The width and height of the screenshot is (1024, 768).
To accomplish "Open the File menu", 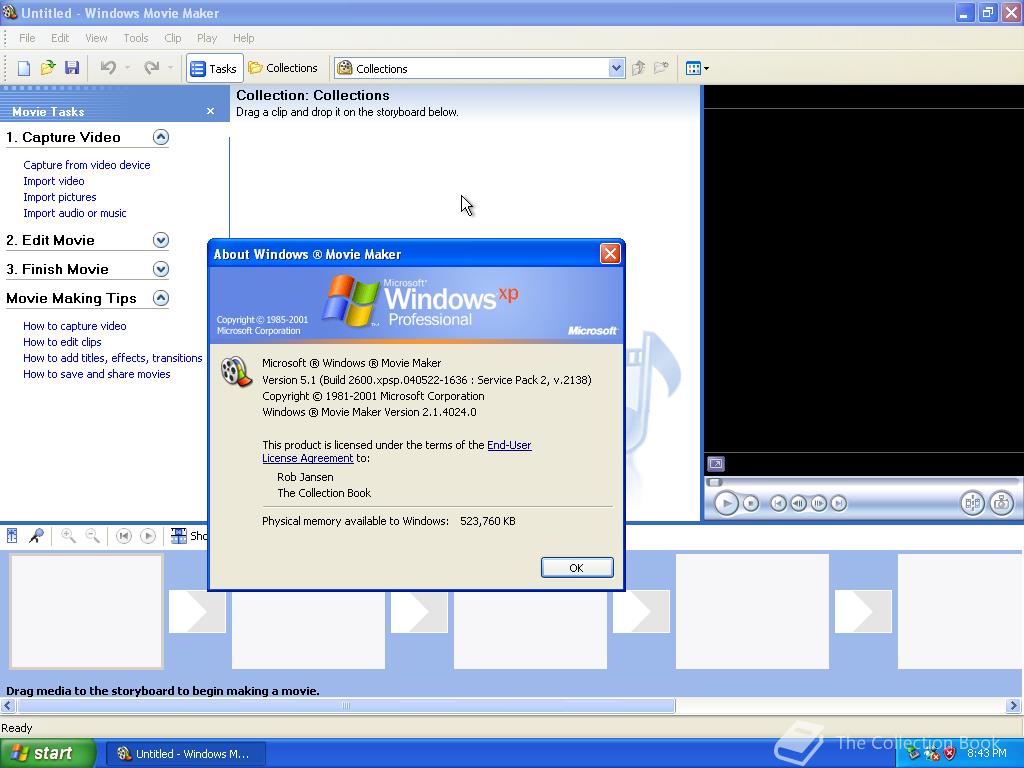I will click(27, 38).
